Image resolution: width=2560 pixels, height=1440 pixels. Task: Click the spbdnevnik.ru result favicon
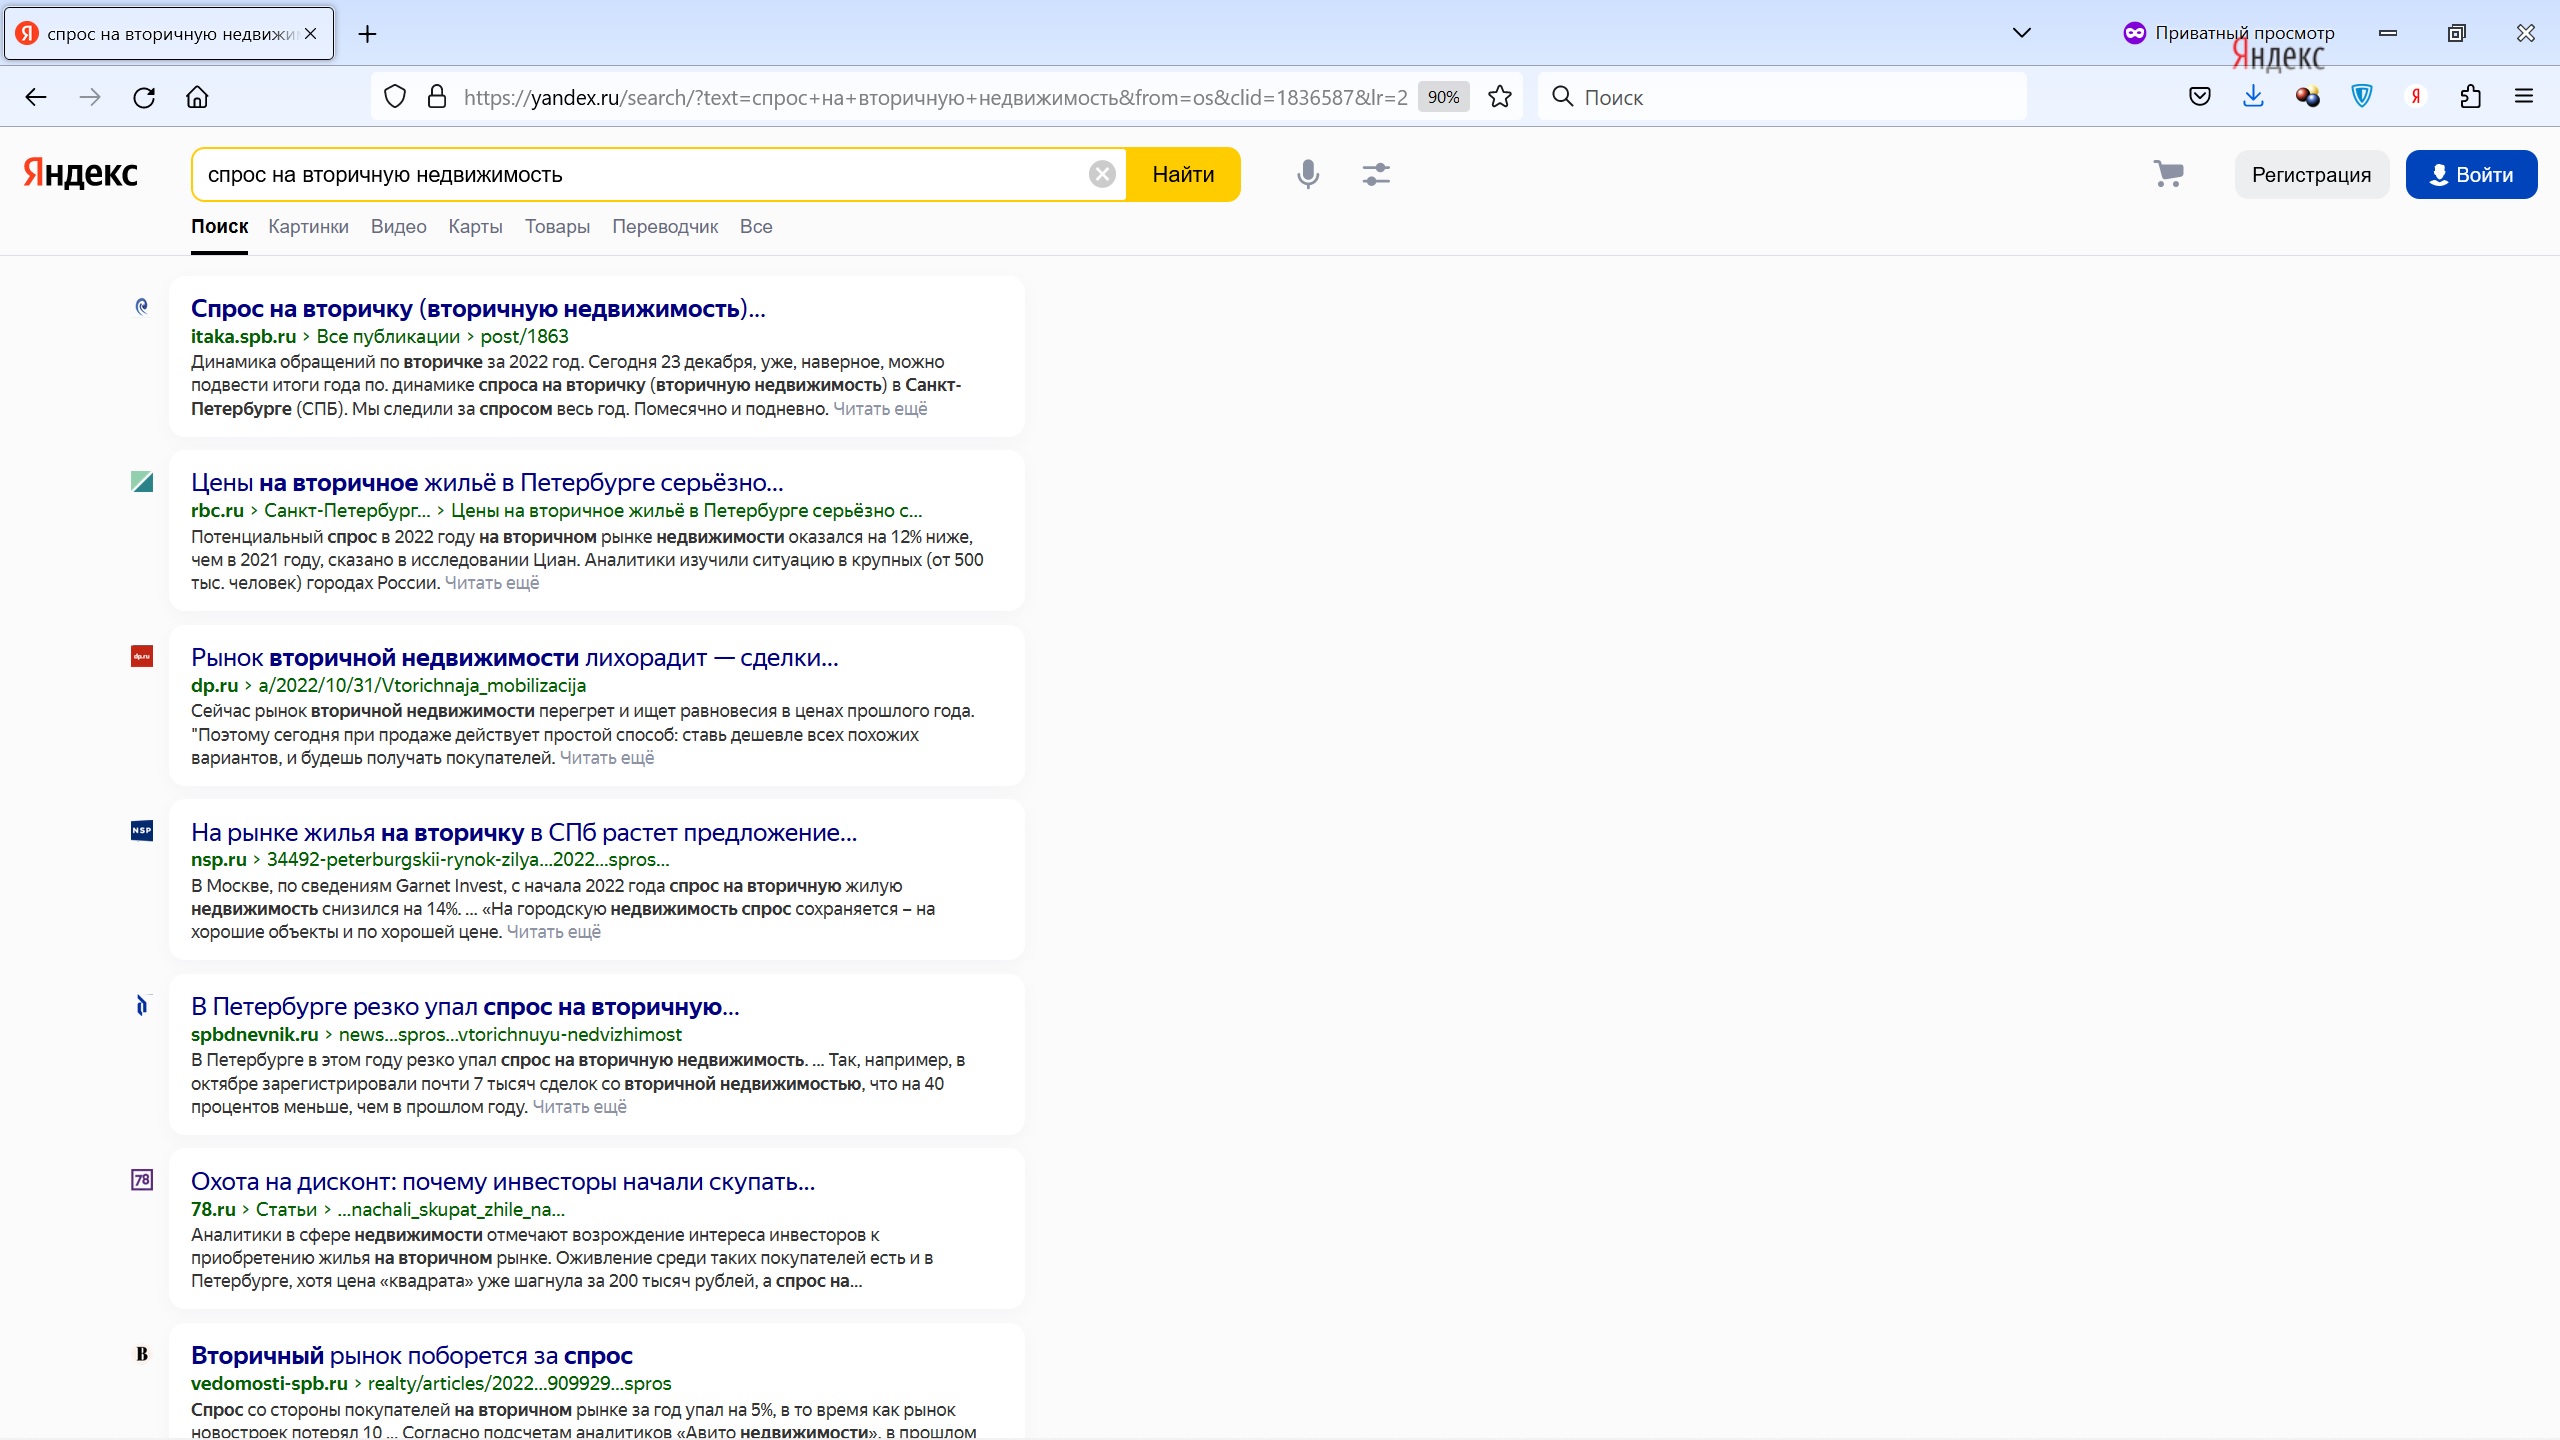(x=142, y=1006)
